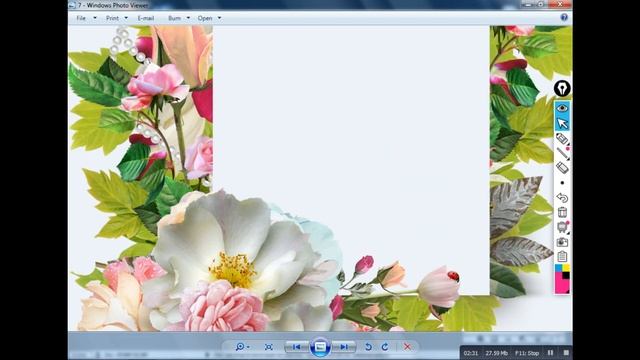Image resolution: width=640 pixels, height=360 pixels.
Task: Select the eraser tool
Action: 562,168
